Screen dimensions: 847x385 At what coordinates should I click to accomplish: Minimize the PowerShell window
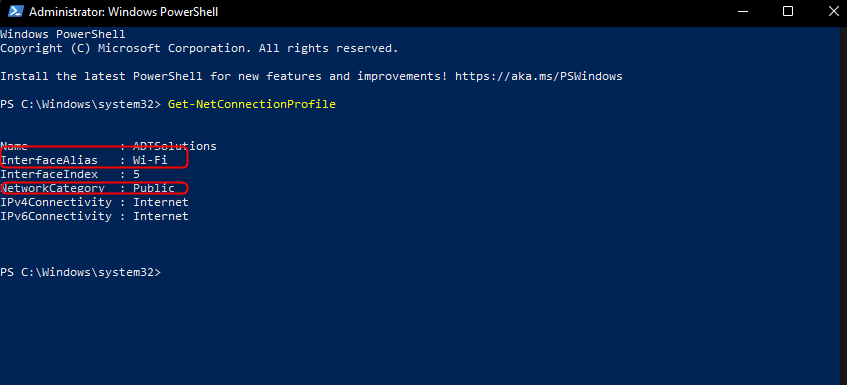(742, 11)
